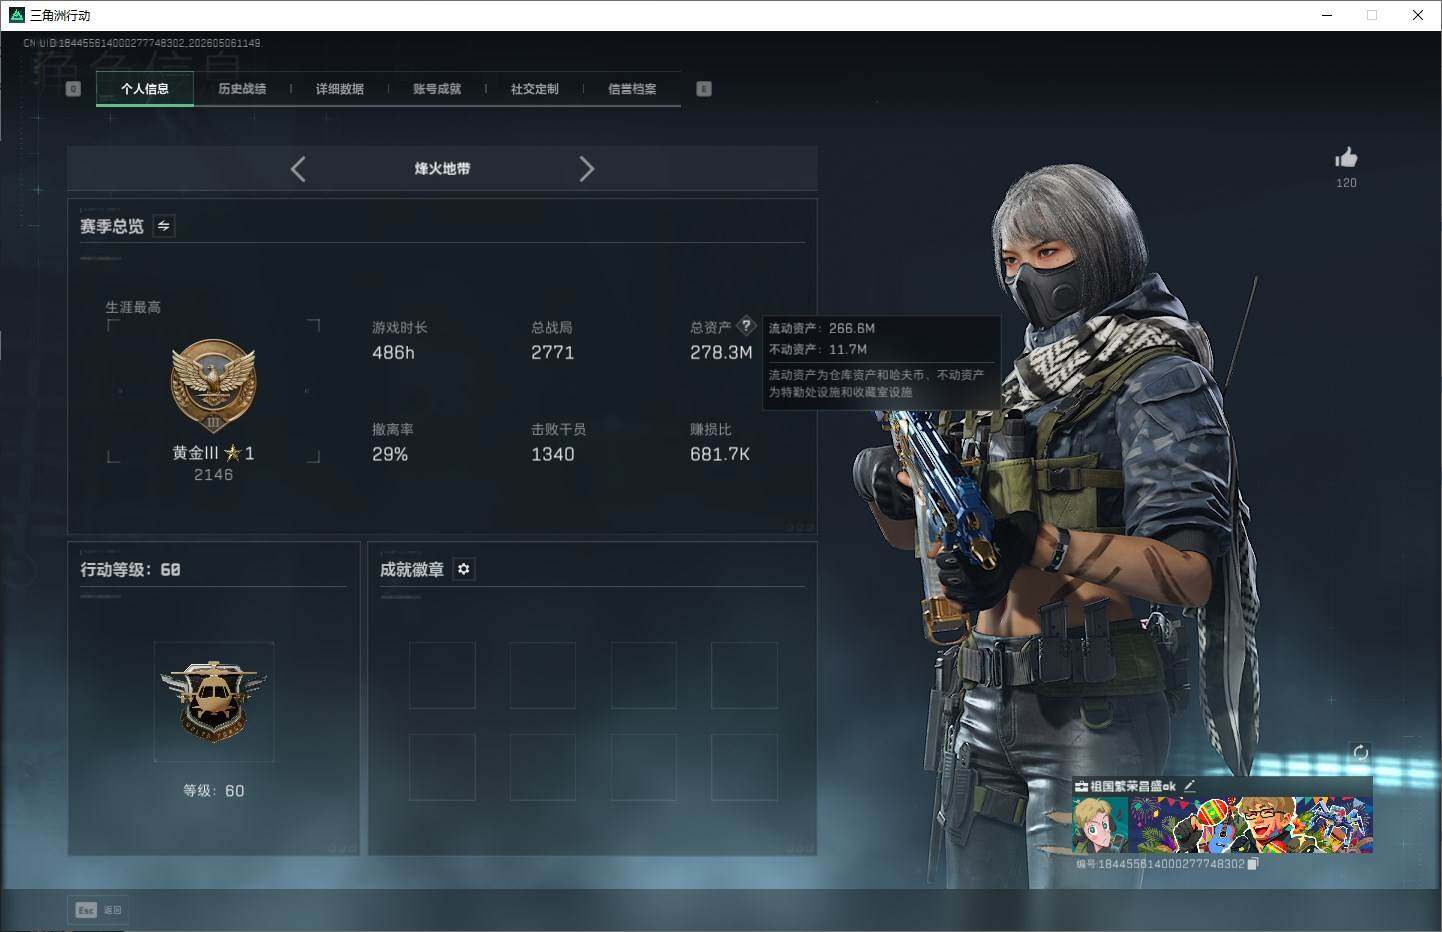Click the CN UID text at top left
Viewport: 1442px width, 932px height.
142,43
